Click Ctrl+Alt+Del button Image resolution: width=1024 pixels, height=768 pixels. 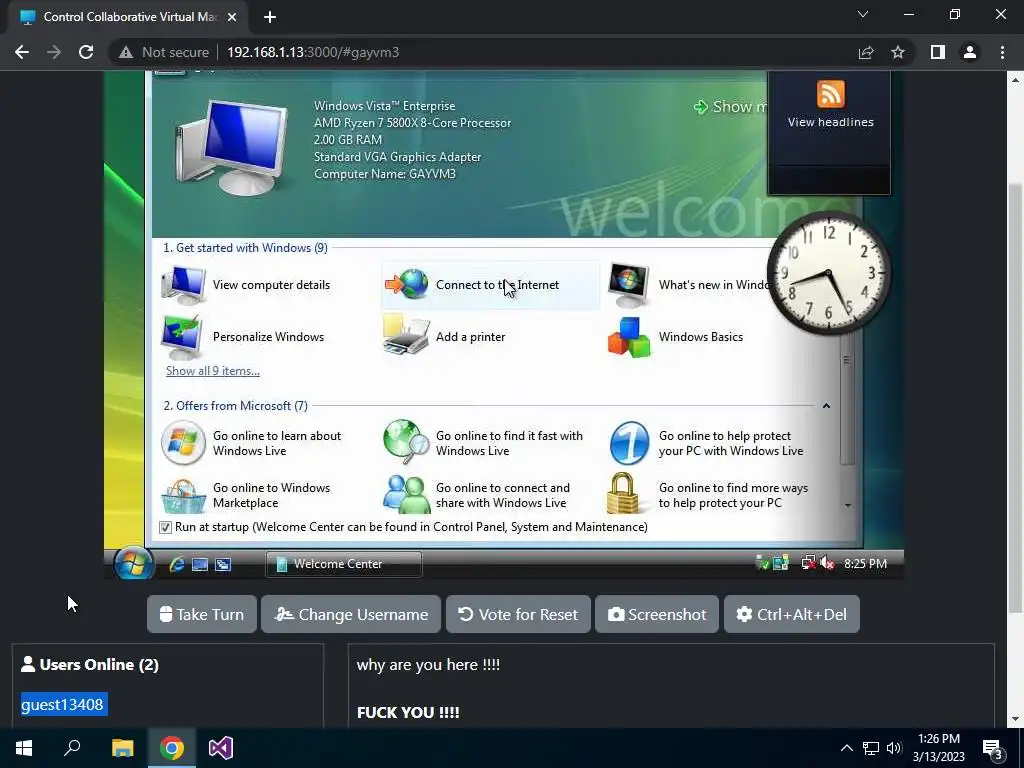(792, 614)
